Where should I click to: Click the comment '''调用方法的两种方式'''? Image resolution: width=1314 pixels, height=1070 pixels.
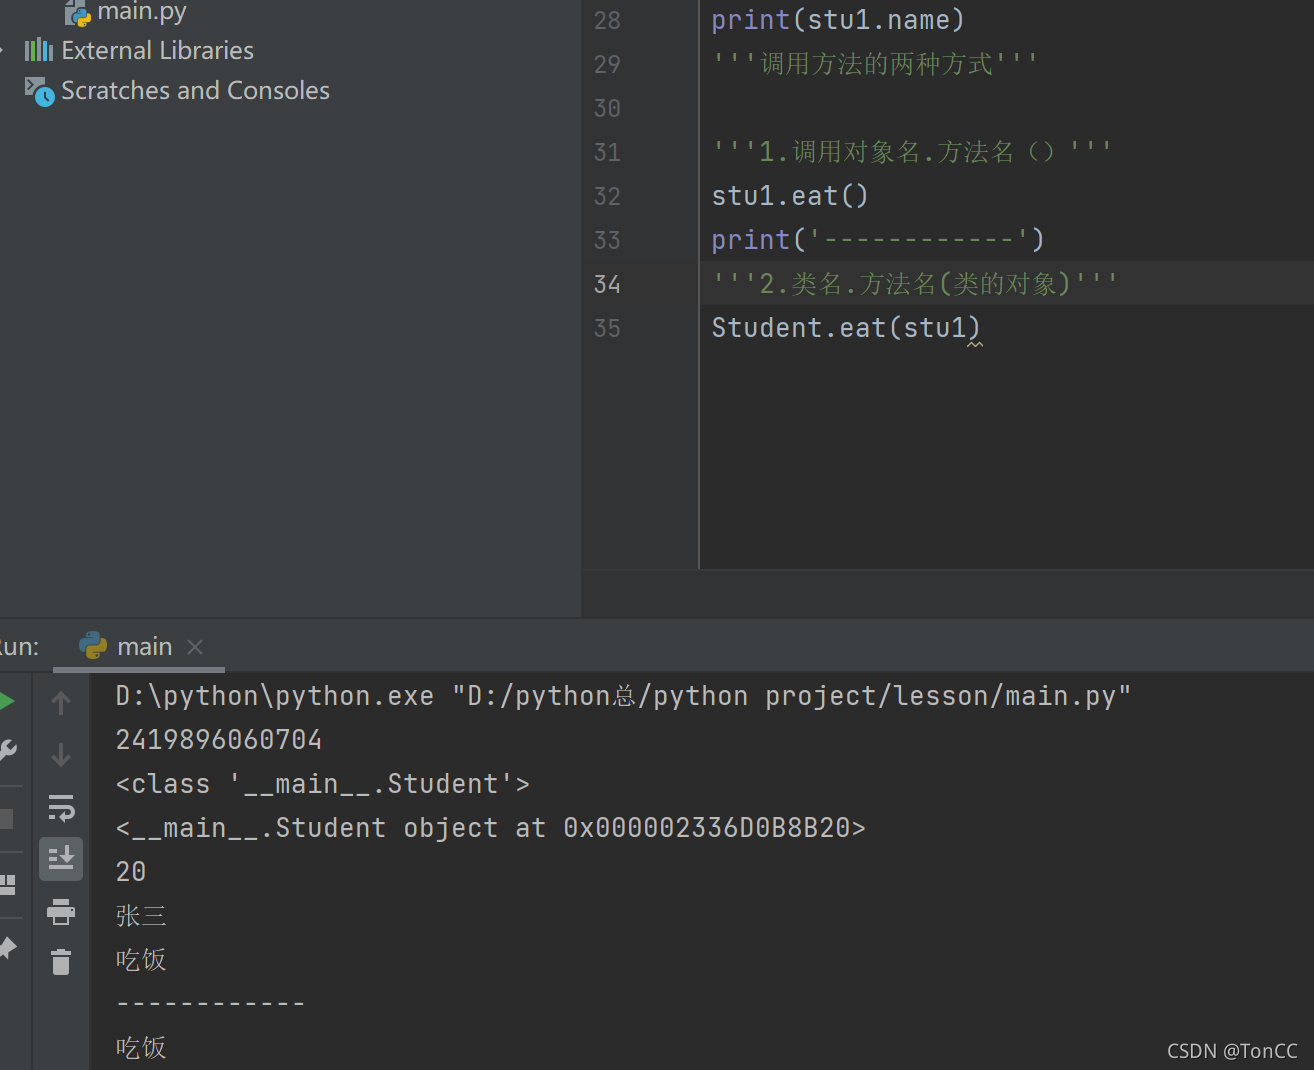875,64
